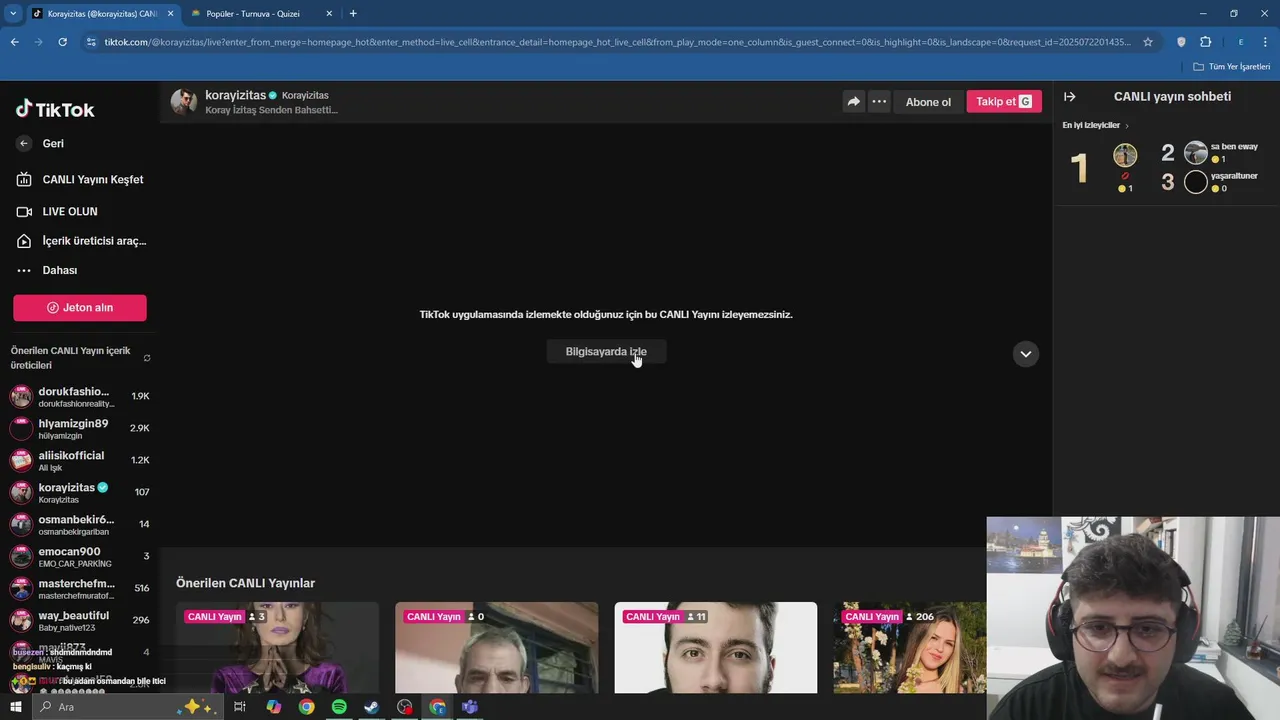Open Task View on taskbar
The height and width of the screenshot is (720, 1280).
click(240, 707)
